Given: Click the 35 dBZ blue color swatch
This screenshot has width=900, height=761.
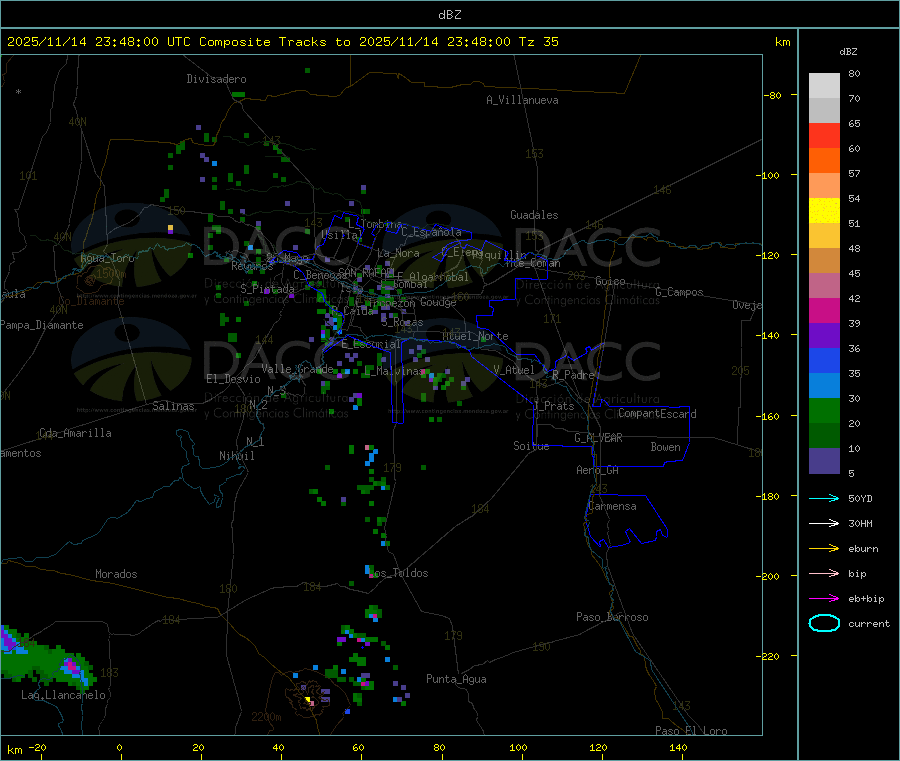Looking at the screenshot, I should pyautogui.click(x=824, y=386).
